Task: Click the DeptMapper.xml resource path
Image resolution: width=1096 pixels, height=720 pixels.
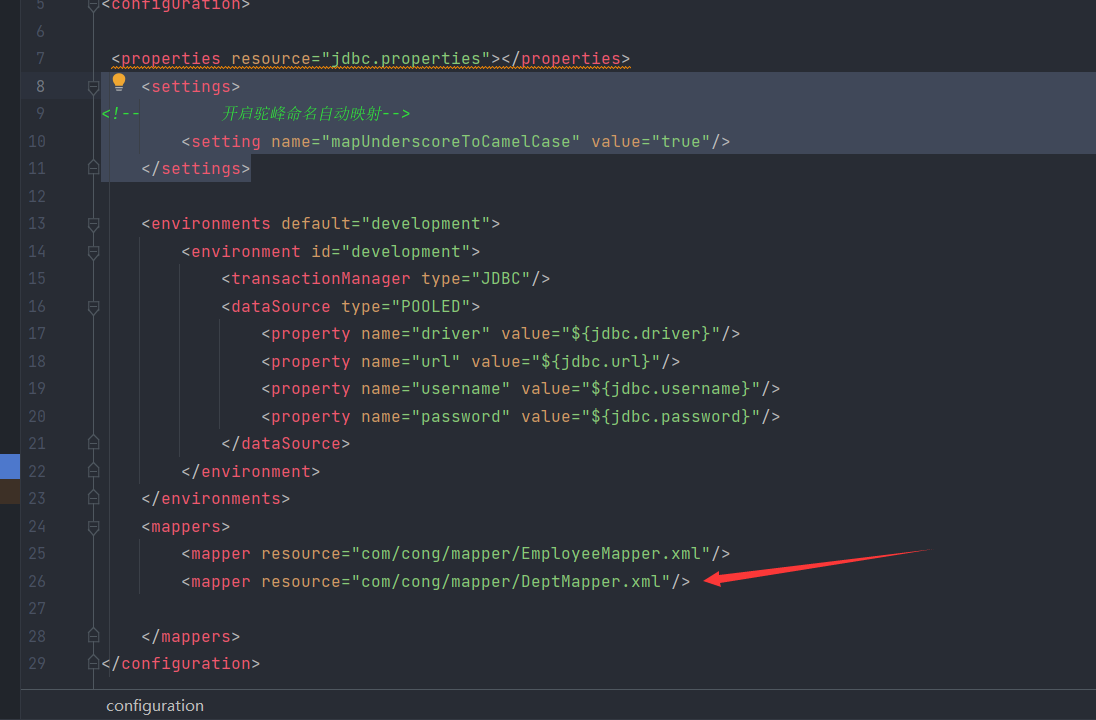Action: point(511,582)
